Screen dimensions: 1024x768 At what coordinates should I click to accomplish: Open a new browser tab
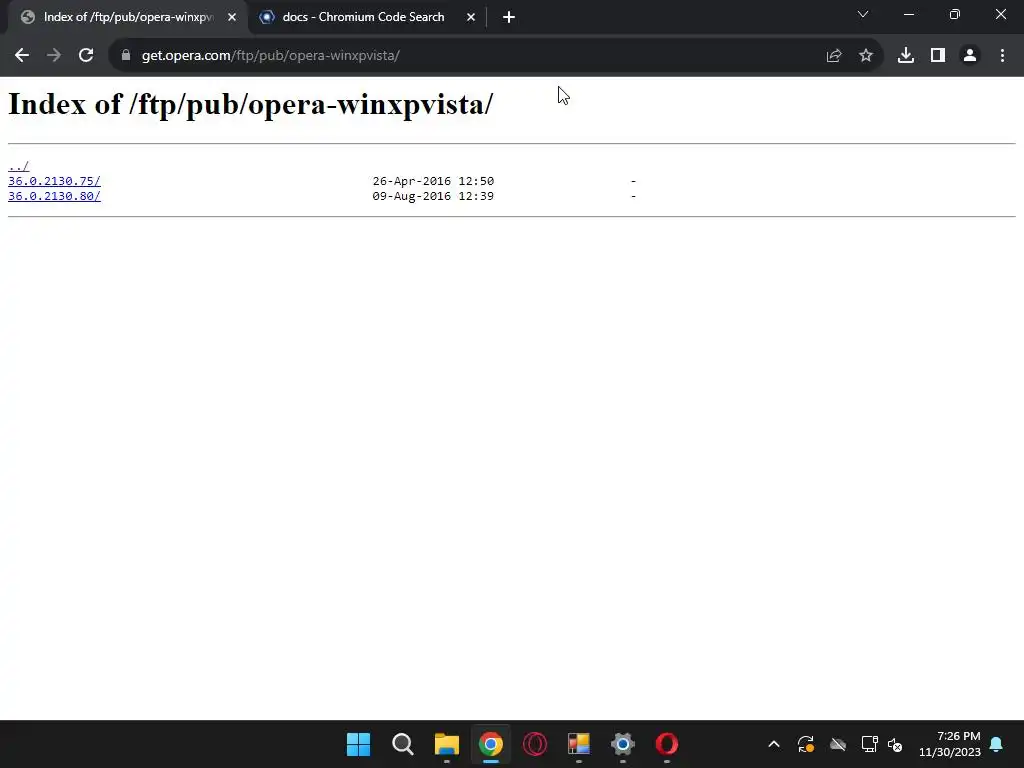[x=509, y=17]
